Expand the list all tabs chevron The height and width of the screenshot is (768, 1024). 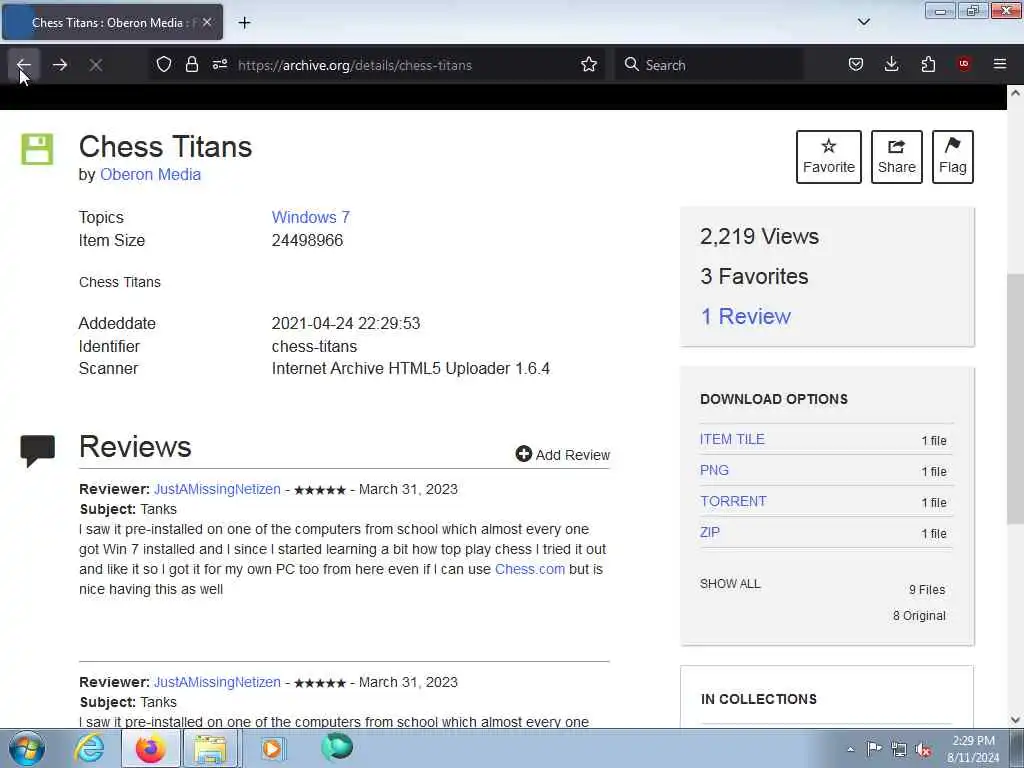click(x=863, y=22)
